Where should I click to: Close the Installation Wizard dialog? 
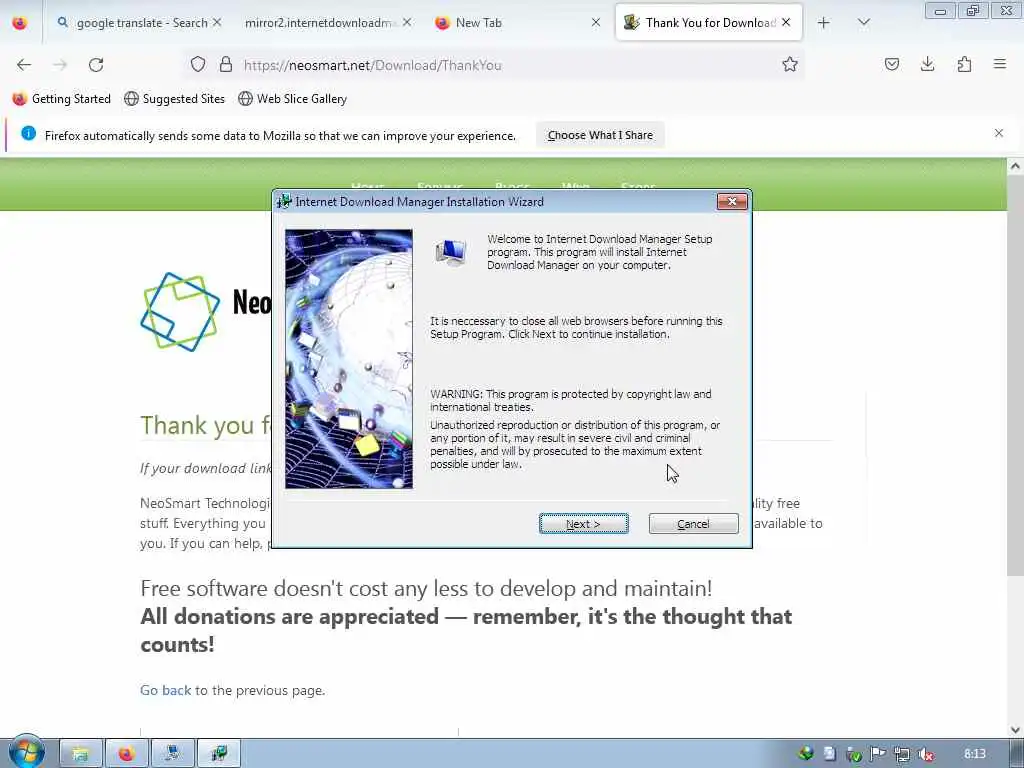click(x=731, y=202)
